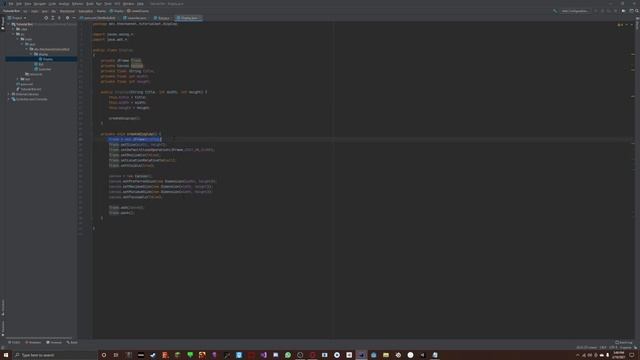Click the locate opened file icon in Project panel
The width and height of the screenshot is (640, 360).
pos(46,18)
